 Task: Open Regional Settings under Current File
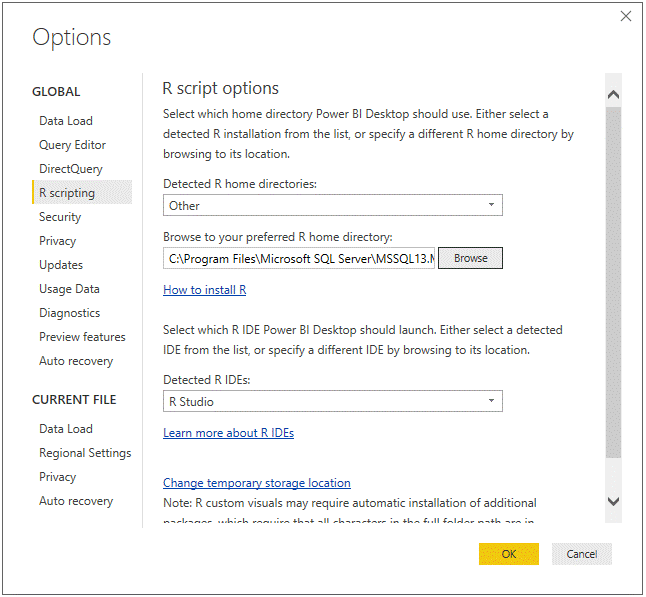coord(85,453)
